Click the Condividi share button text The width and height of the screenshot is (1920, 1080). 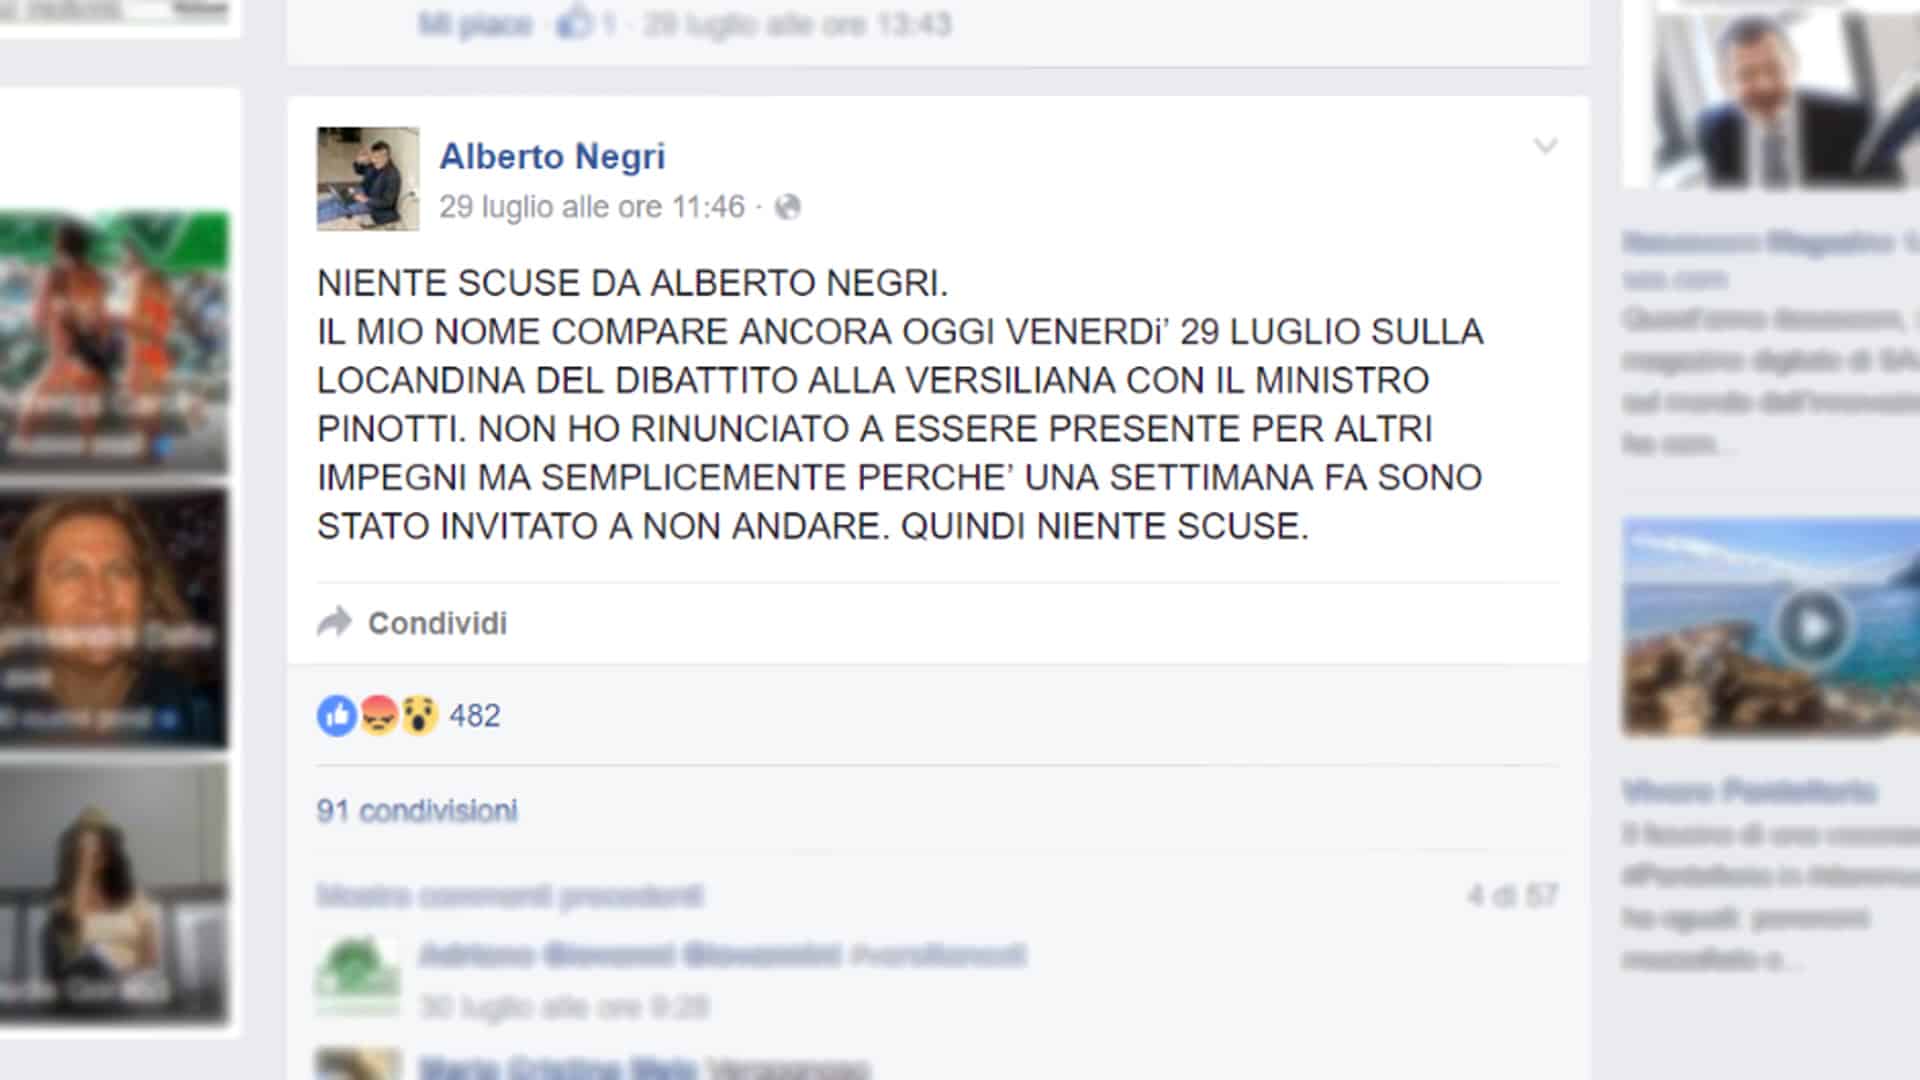[437, 623]
